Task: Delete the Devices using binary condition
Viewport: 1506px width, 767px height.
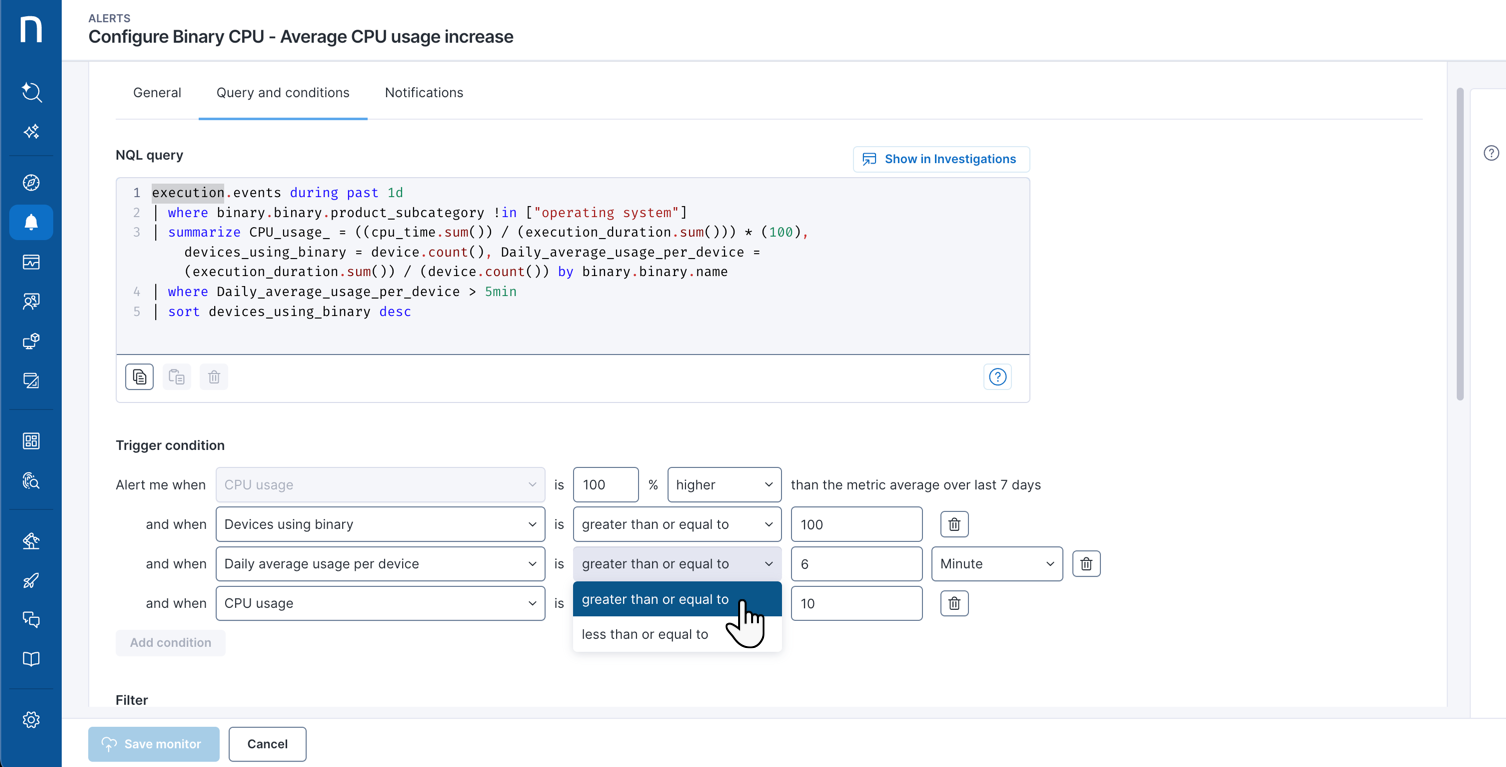Action: click(x=954, y=524)
